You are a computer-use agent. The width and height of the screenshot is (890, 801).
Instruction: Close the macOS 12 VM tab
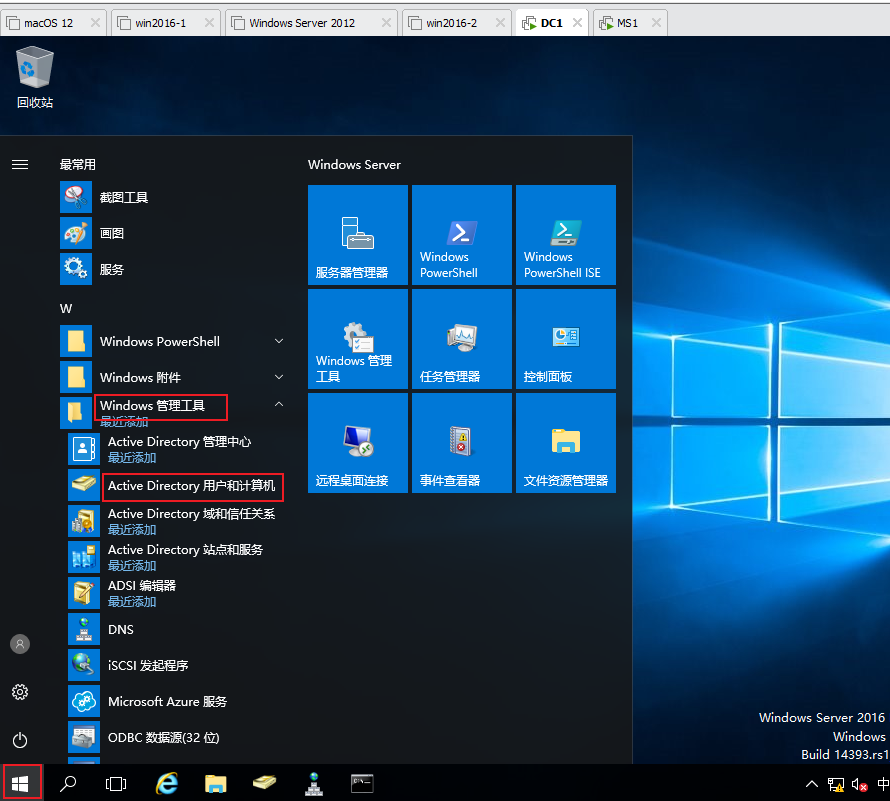(x=95, y=23)
